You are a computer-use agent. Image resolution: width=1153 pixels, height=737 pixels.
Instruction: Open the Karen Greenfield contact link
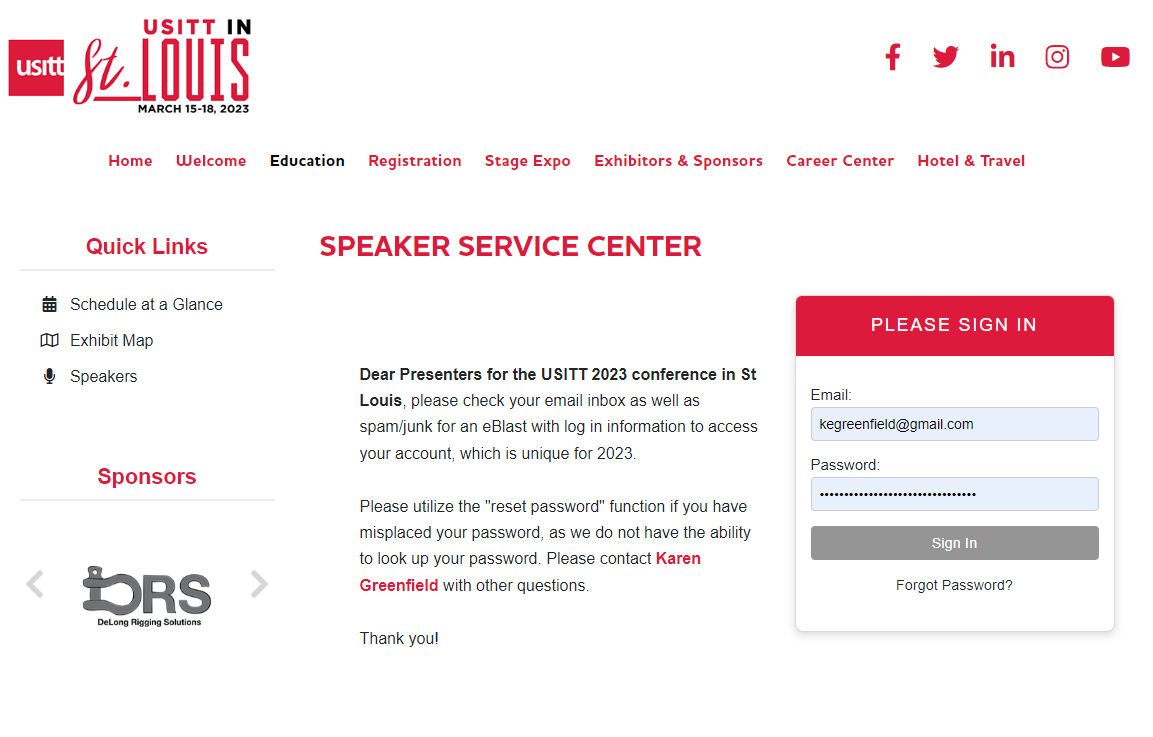530,572
